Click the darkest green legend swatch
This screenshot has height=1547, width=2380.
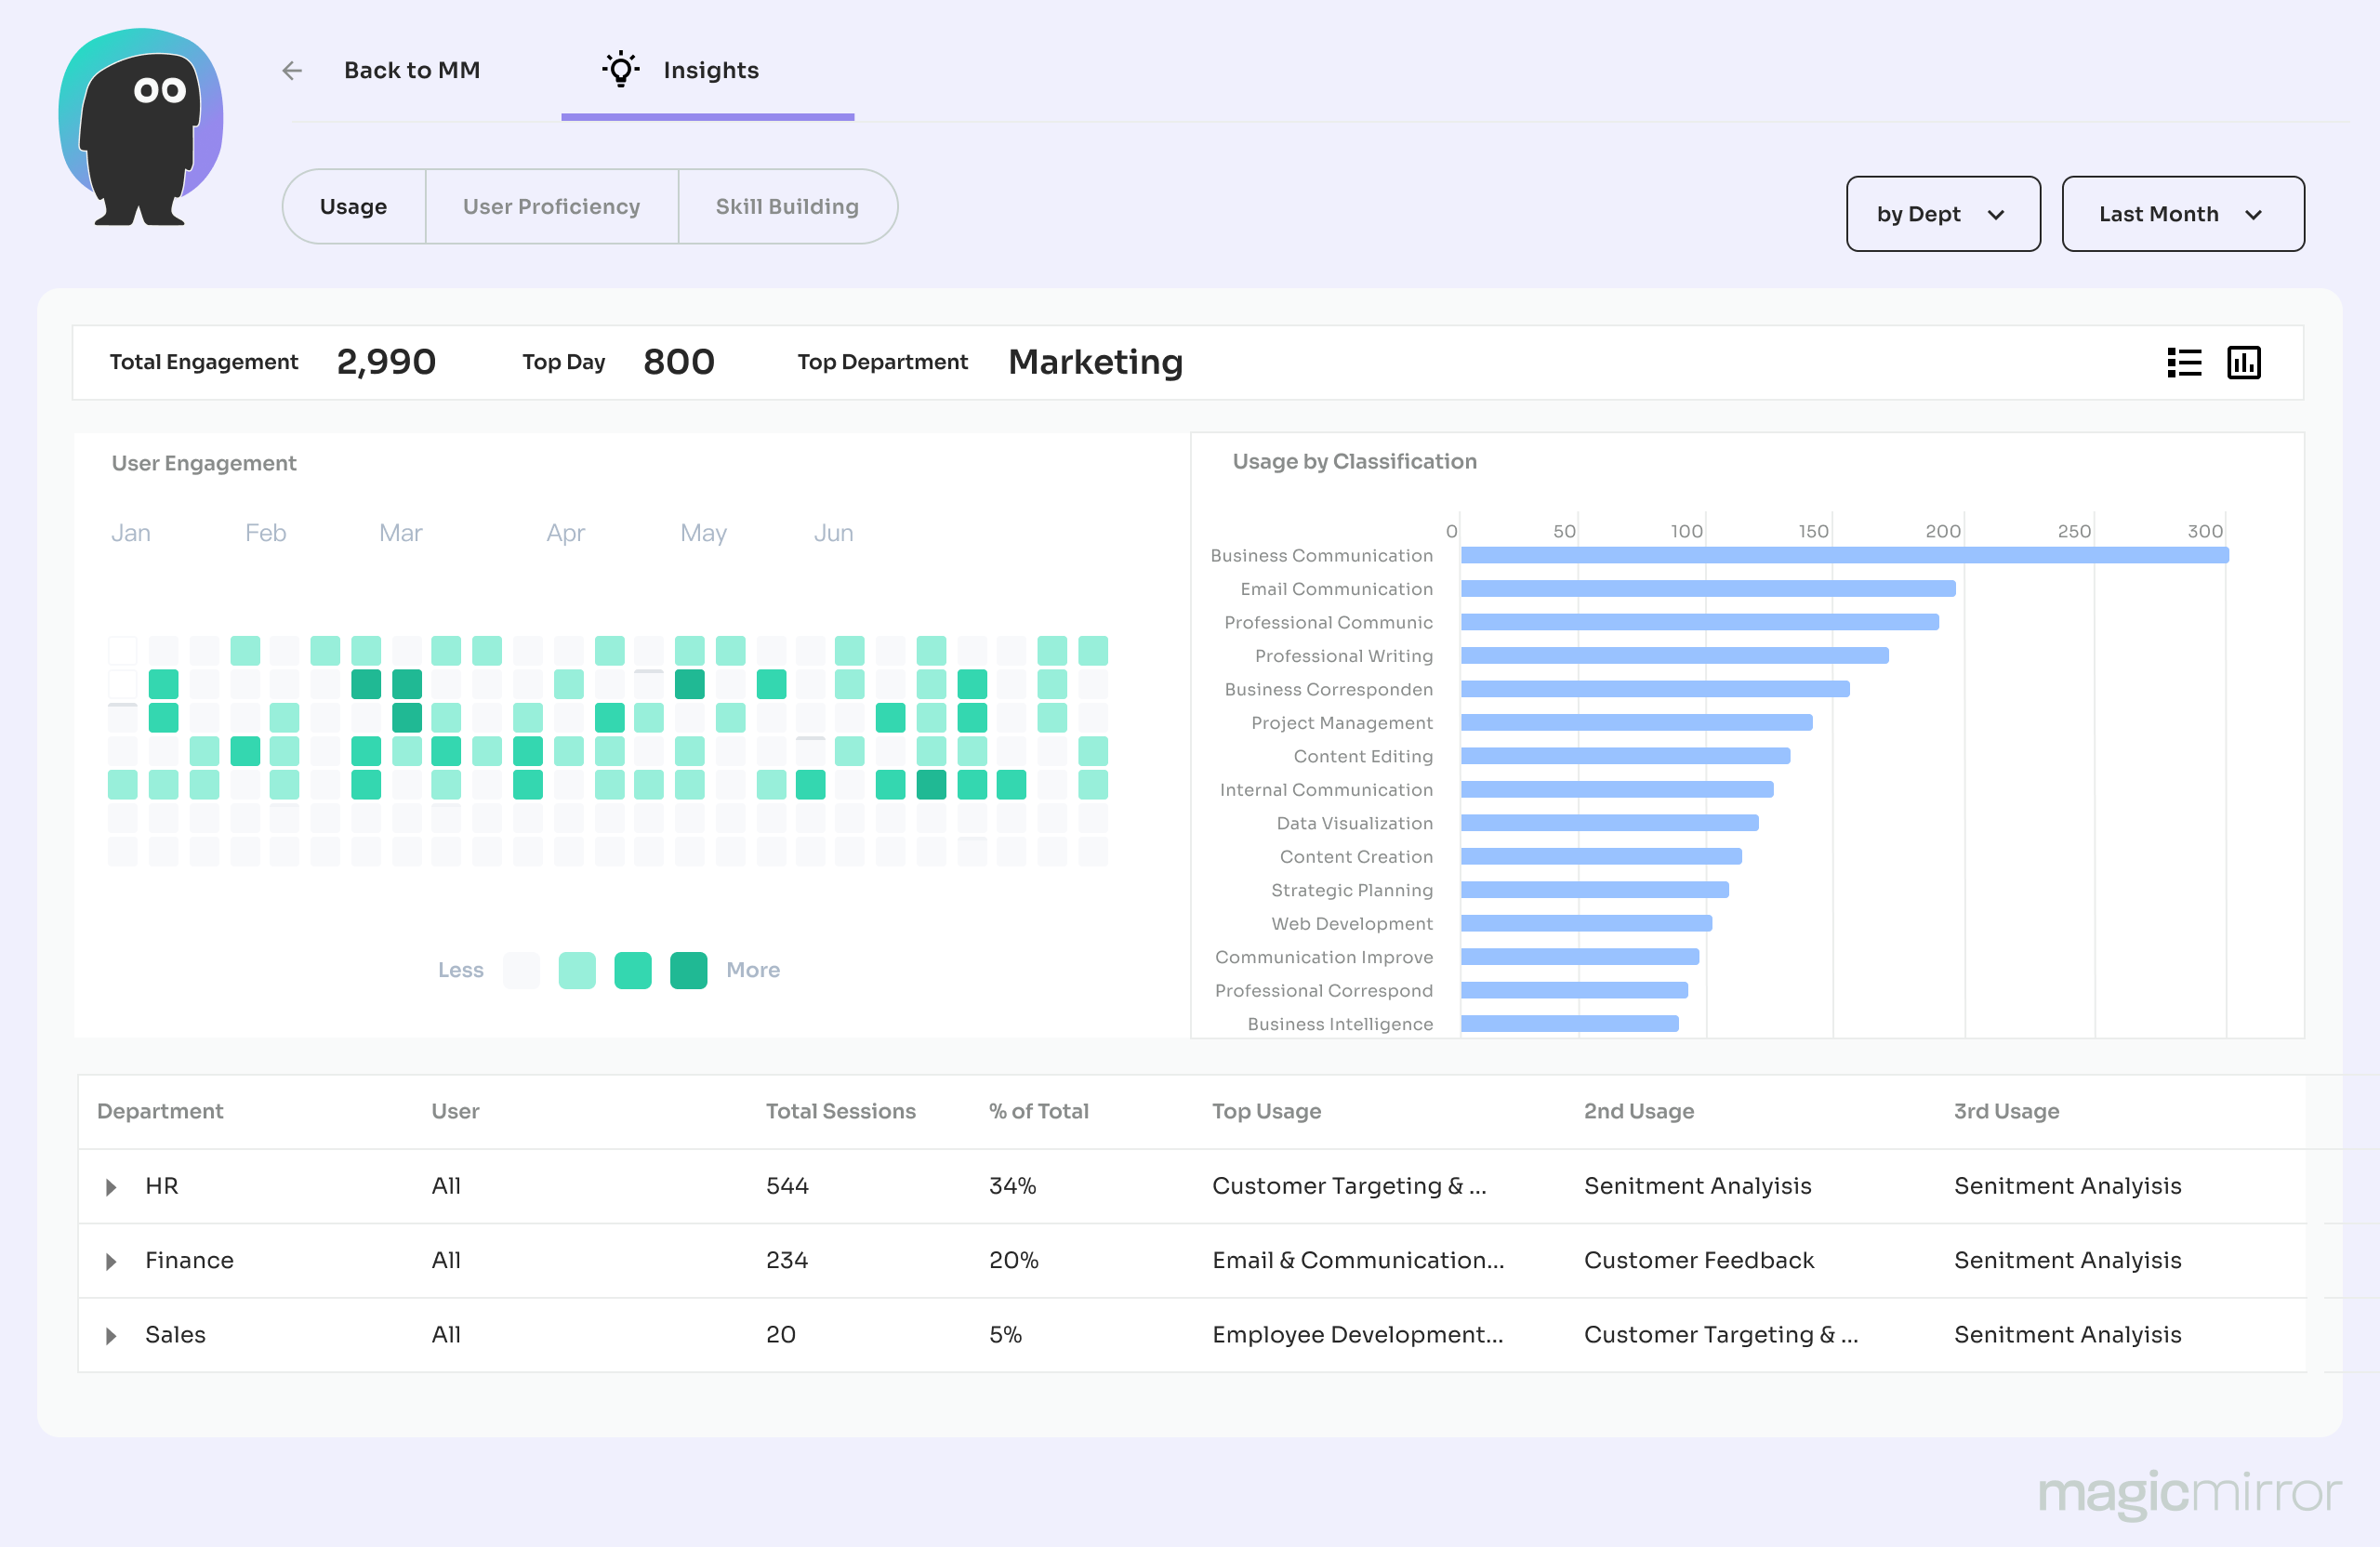(688, 970)
